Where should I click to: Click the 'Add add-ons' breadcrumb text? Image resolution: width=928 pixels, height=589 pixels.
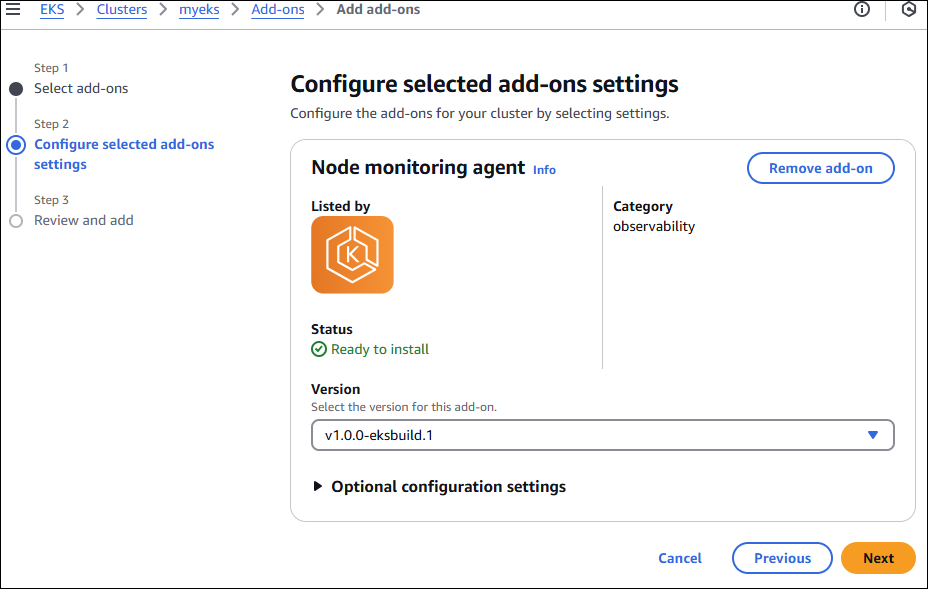point(378,9)
